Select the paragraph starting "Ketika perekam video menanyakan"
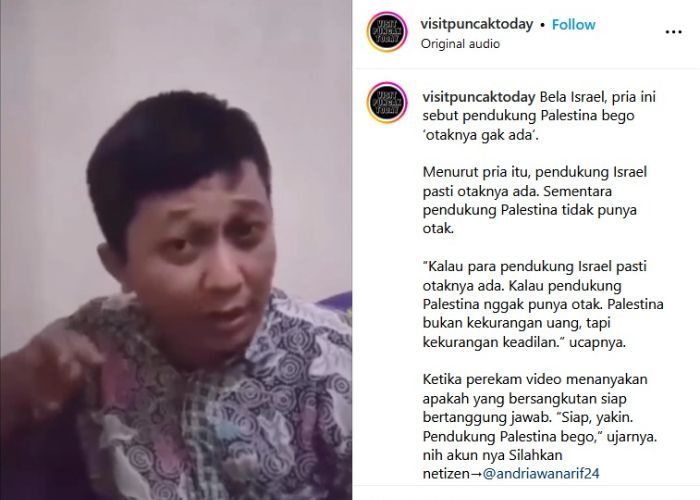700x500 pixels. click(540, 408)
